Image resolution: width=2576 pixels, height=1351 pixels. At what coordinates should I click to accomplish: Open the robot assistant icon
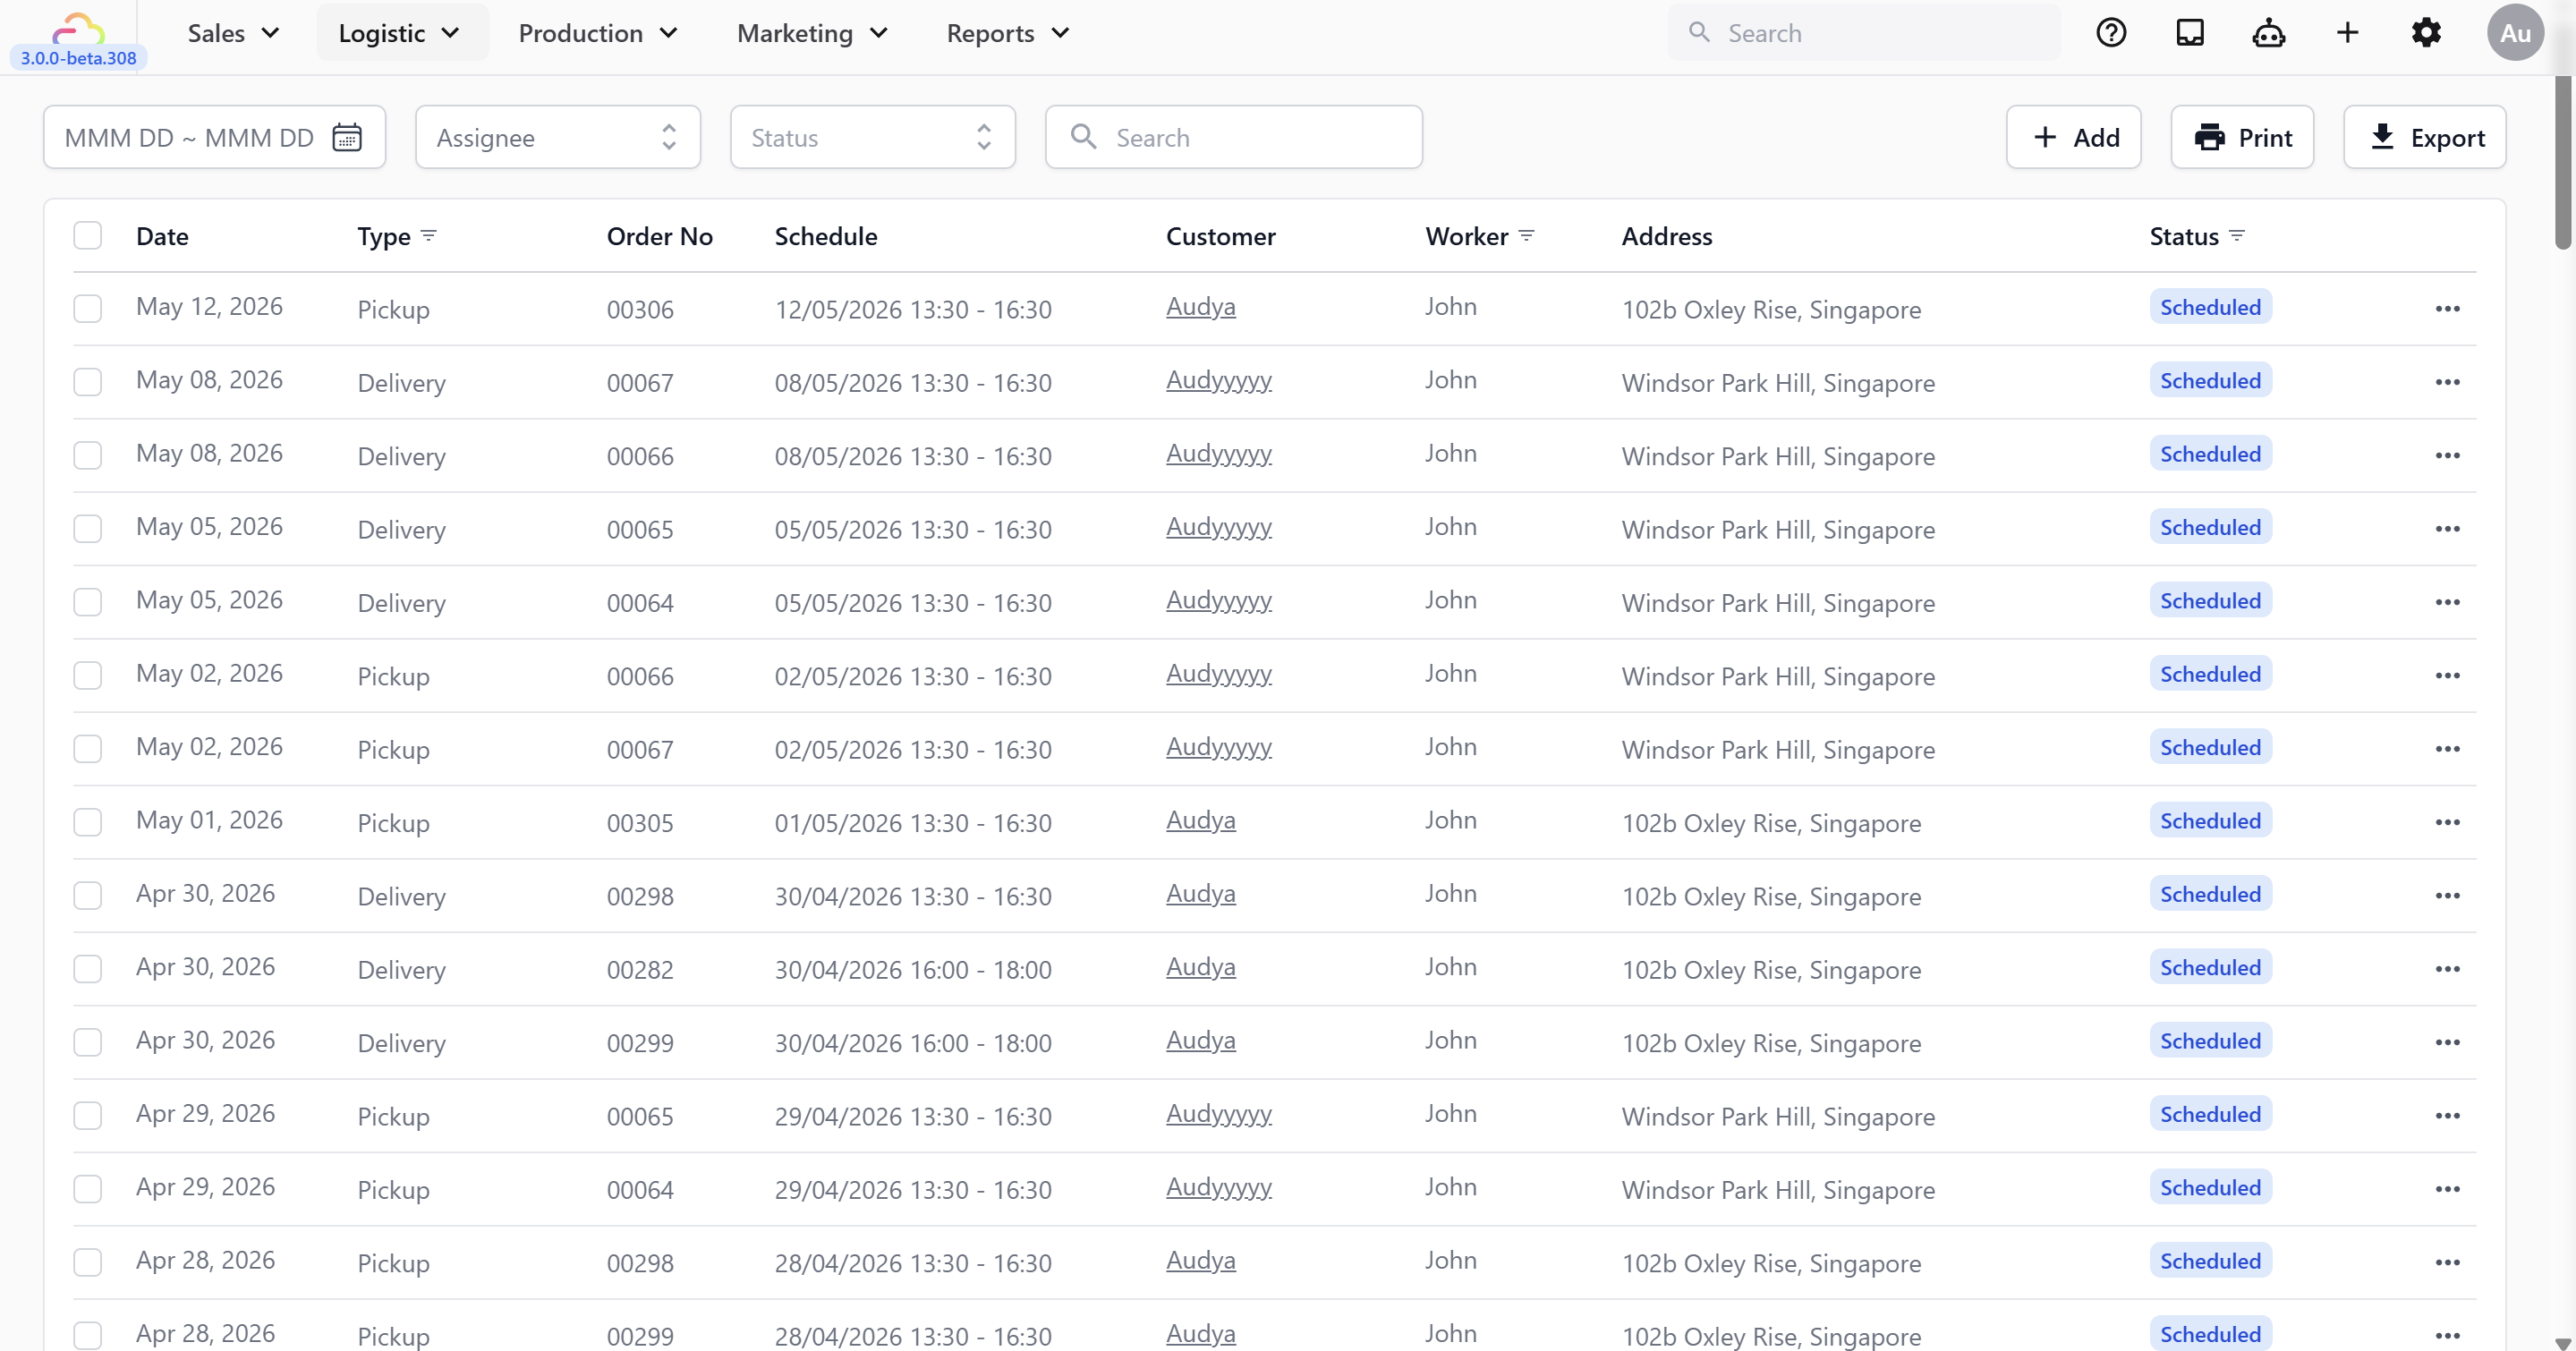click(2268, 33)
